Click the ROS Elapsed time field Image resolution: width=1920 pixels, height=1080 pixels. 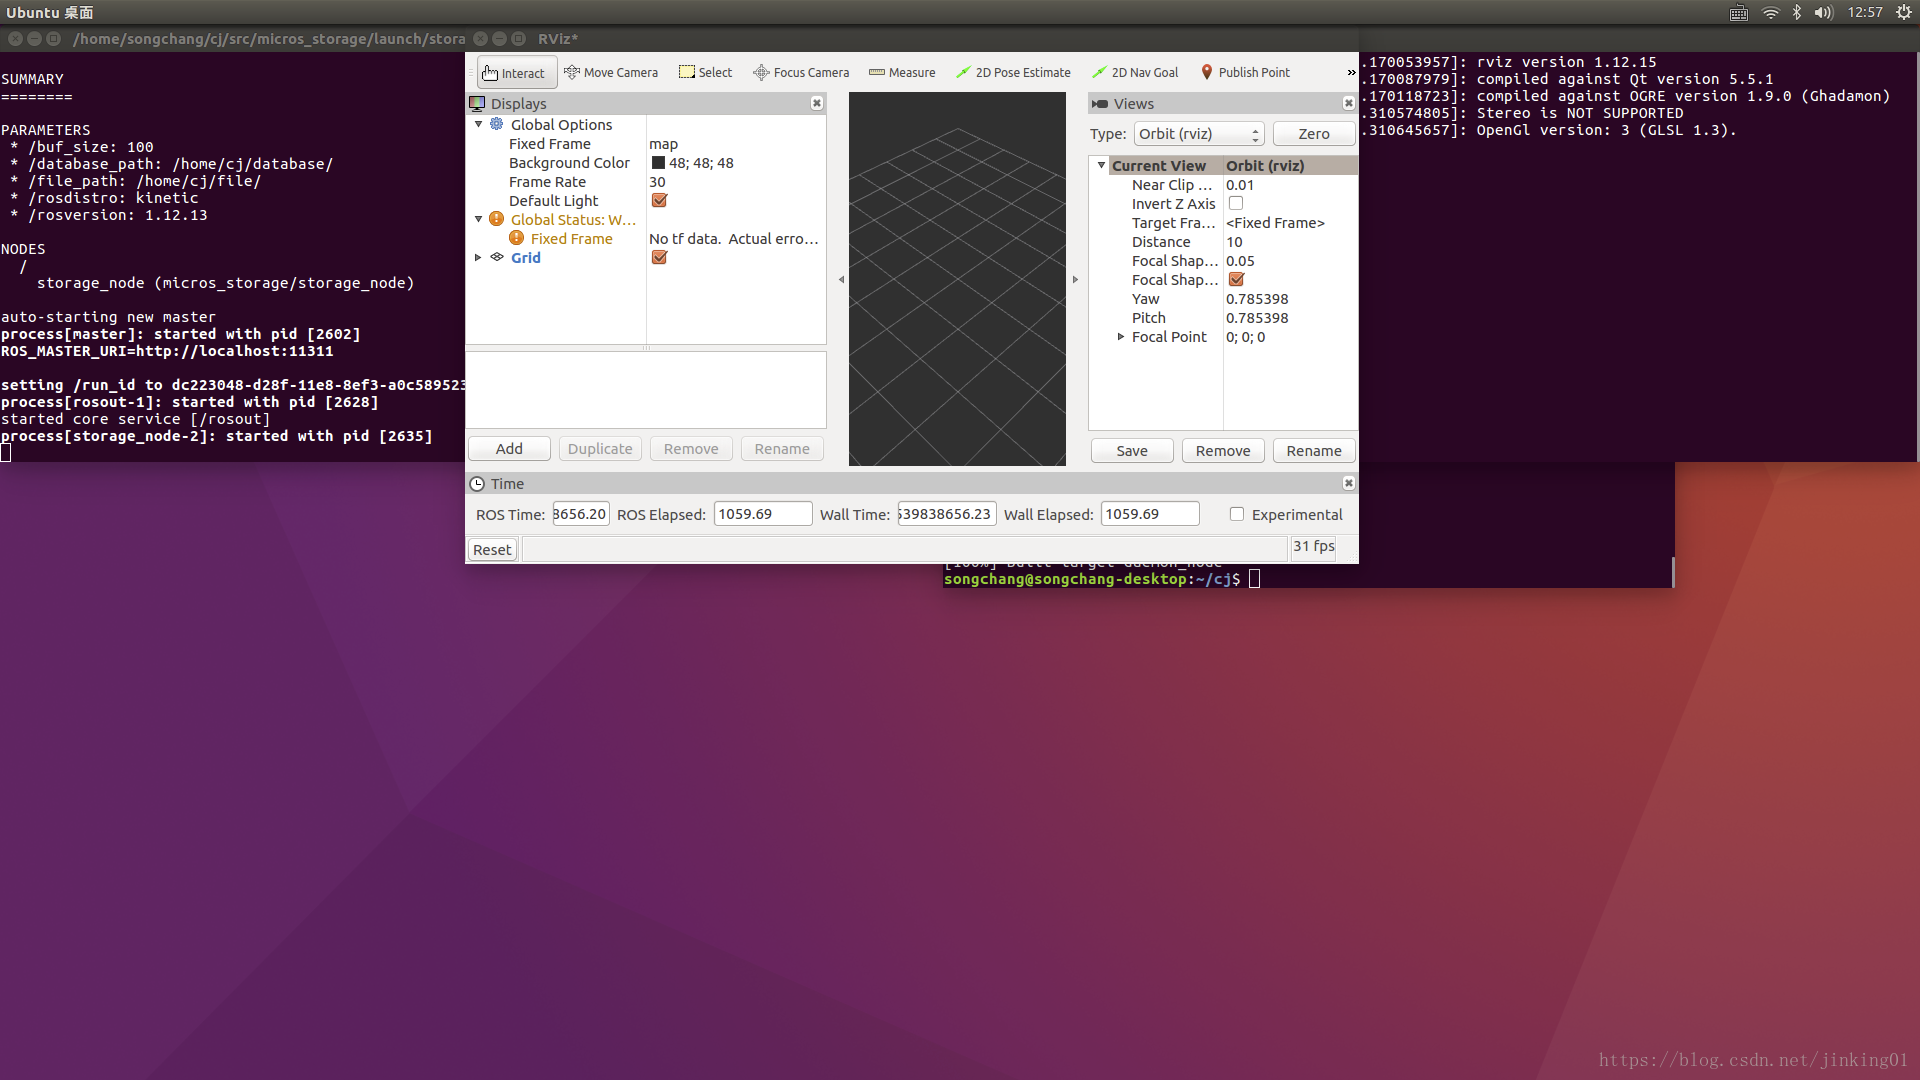click(x=761, y=514)
